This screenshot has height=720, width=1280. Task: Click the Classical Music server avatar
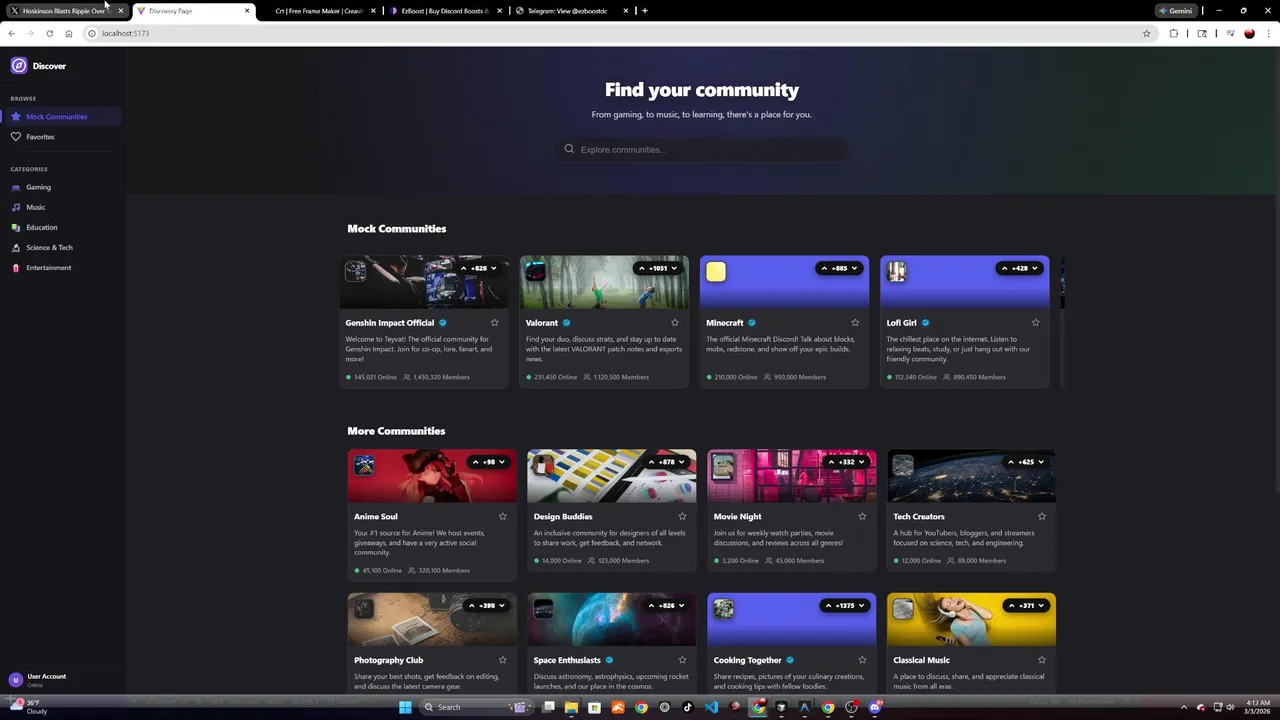[x=903, y=609]
